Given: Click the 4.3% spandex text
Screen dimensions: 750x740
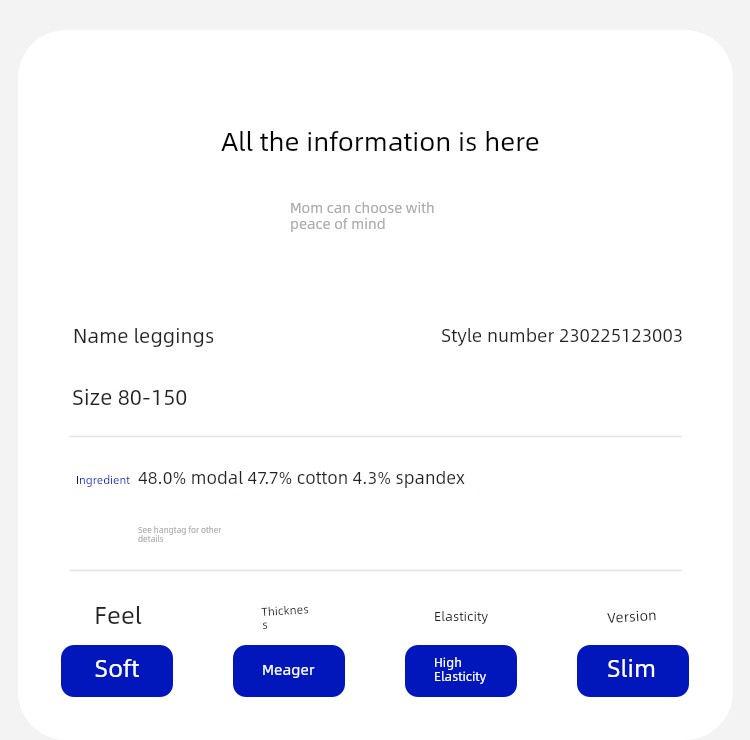Looking at the screenshot, I should (x=408, y=478).
